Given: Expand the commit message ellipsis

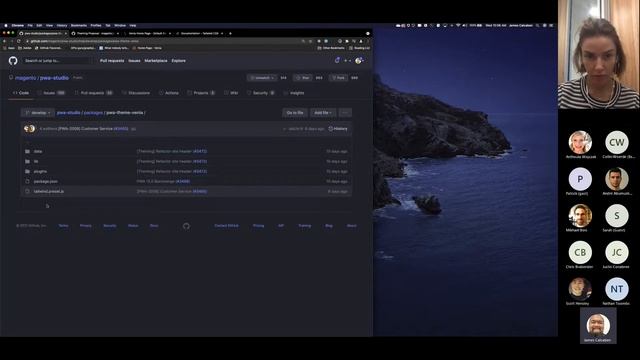Looking at the screenshot, I should coord(133,129).
